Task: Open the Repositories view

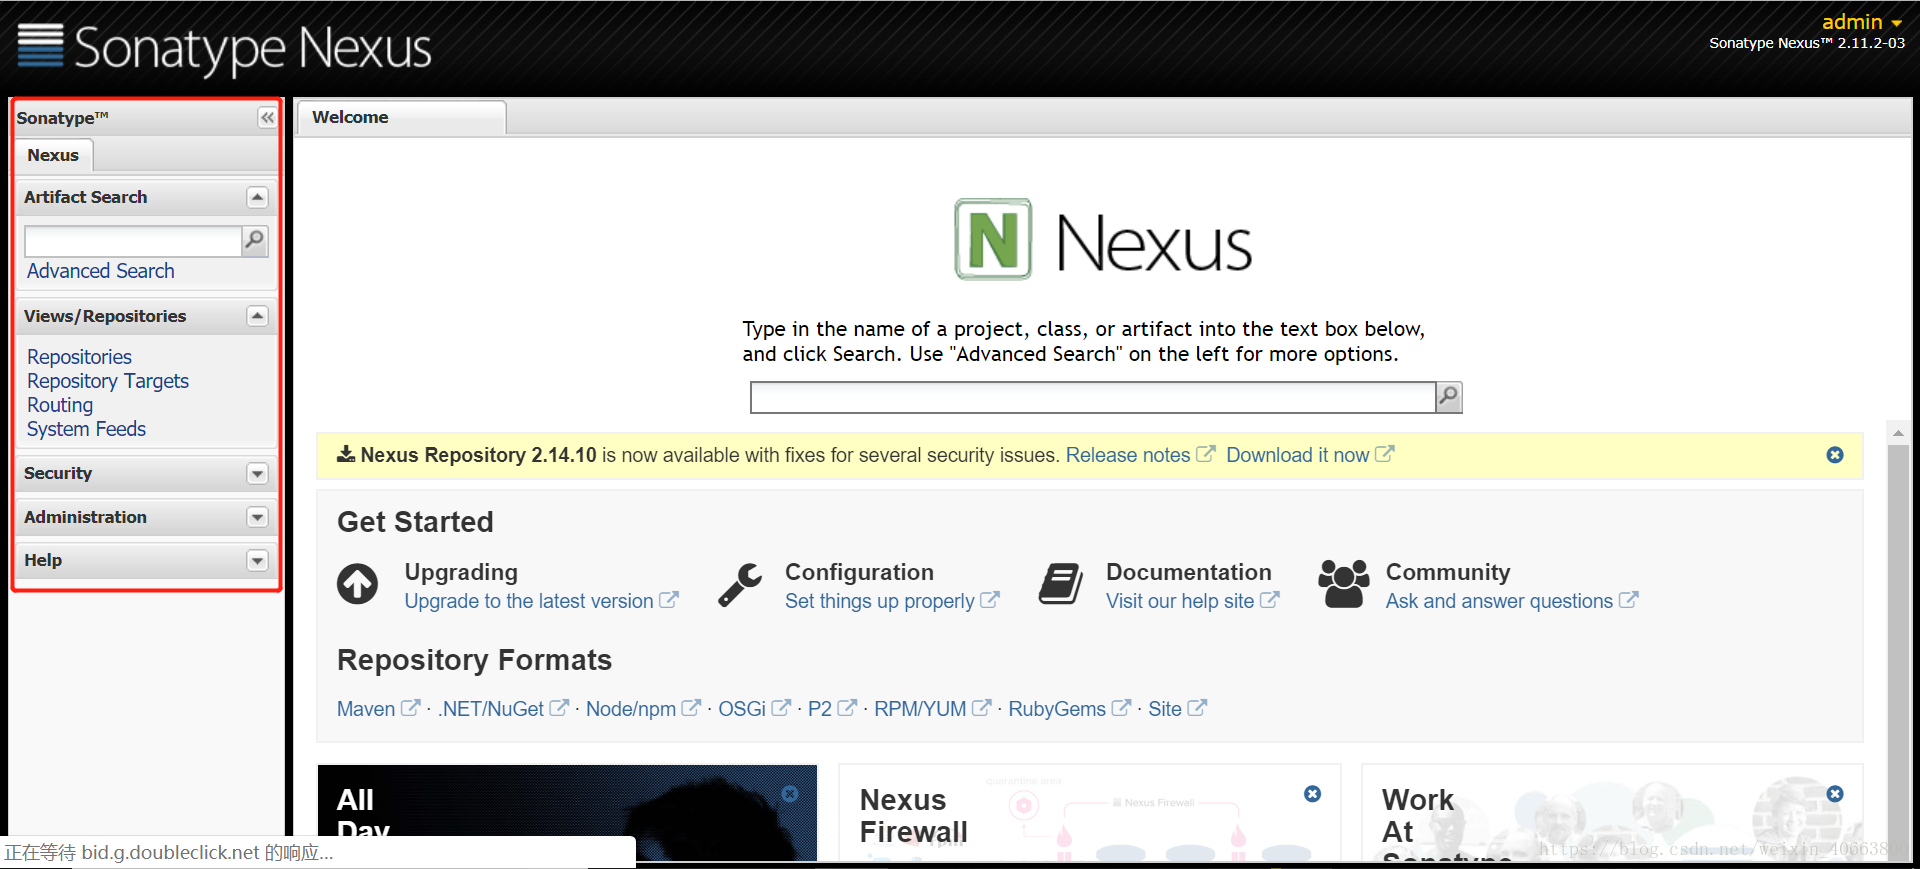Action: pyautogui.click(x=80, y=357)
